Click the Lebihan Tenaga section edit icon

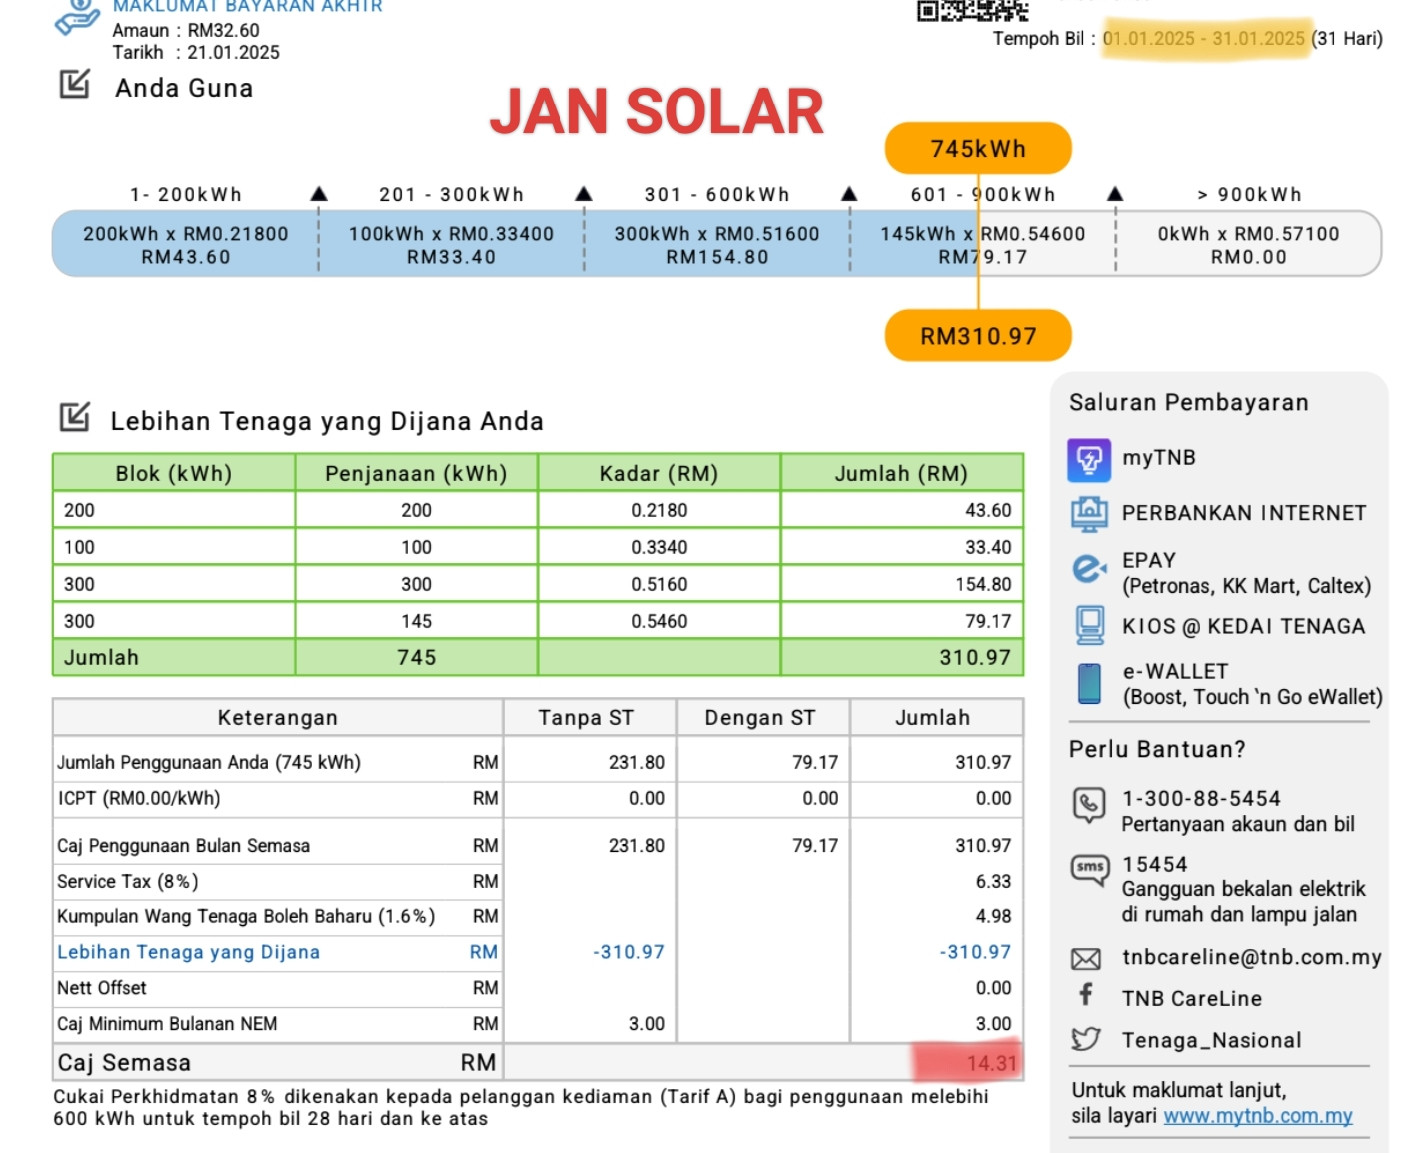point(75,417)
